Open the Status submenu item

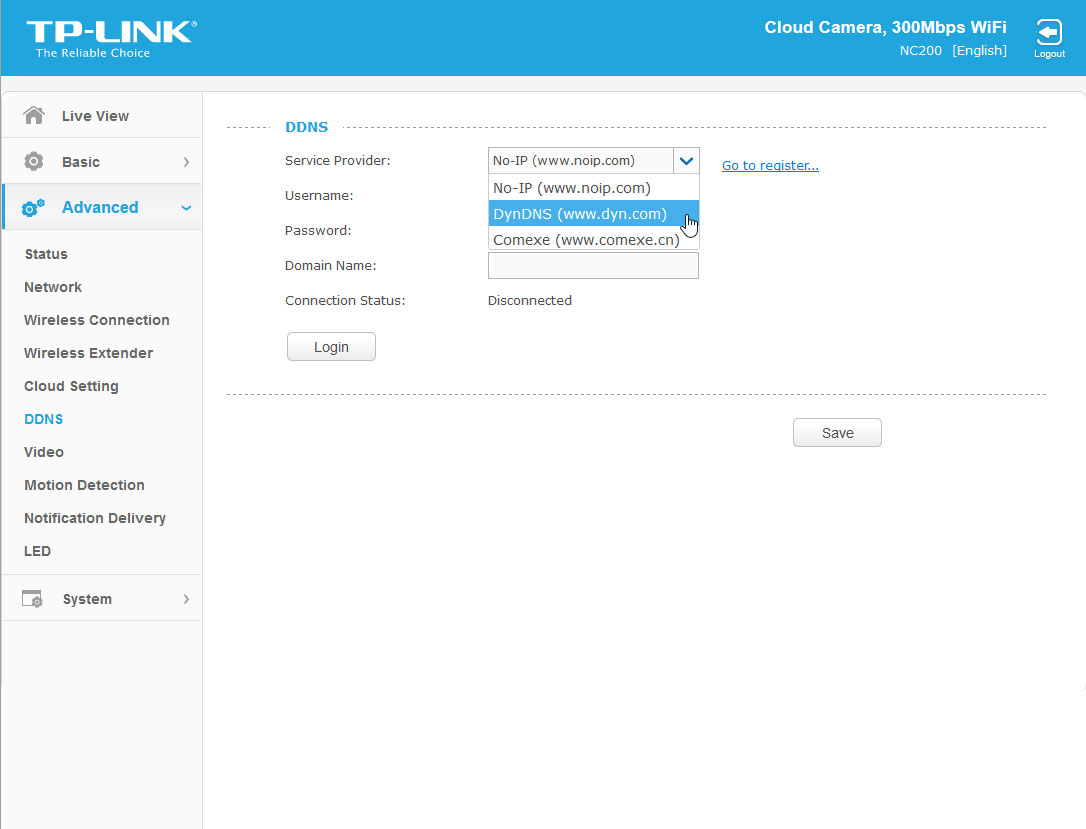click(x=46, y=254)
